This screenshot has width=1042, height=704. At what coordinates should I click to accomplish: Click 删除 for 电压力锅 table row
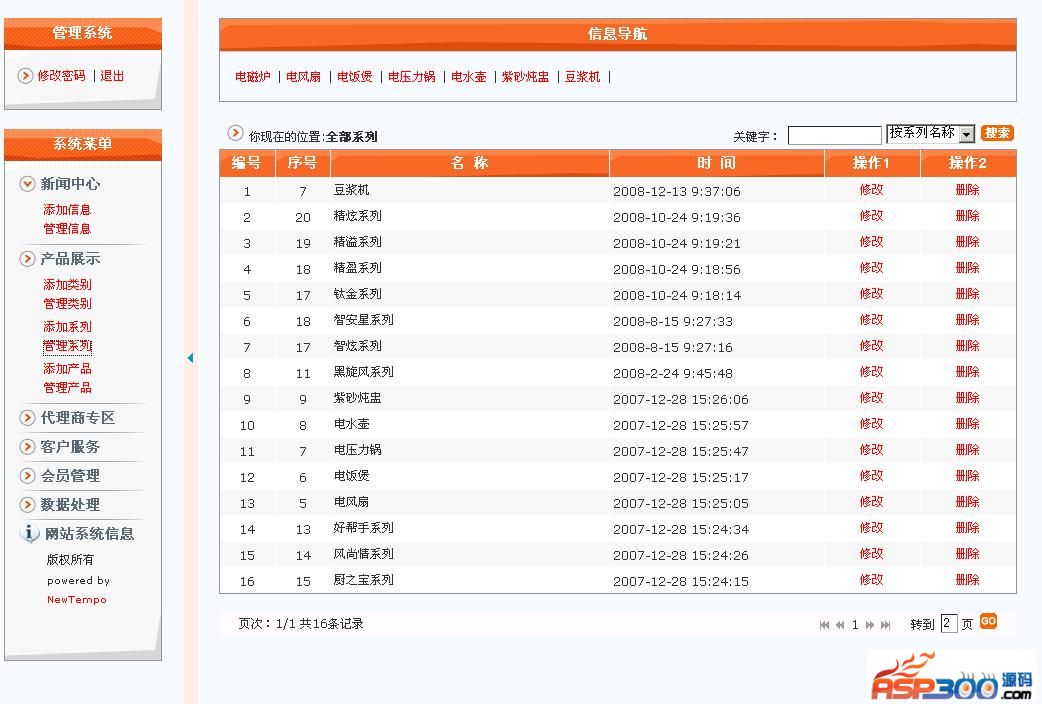coord(968,449)
